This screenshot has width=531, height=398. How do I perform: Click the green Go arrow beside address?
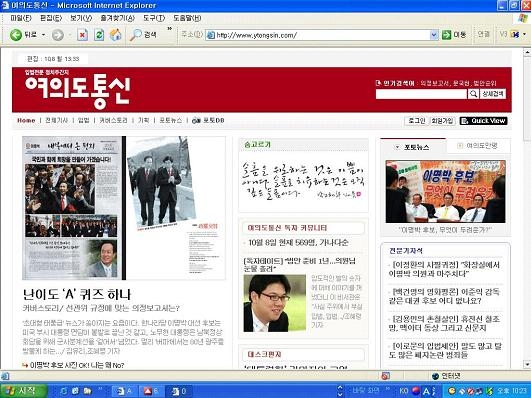click(x=447, y=35)
